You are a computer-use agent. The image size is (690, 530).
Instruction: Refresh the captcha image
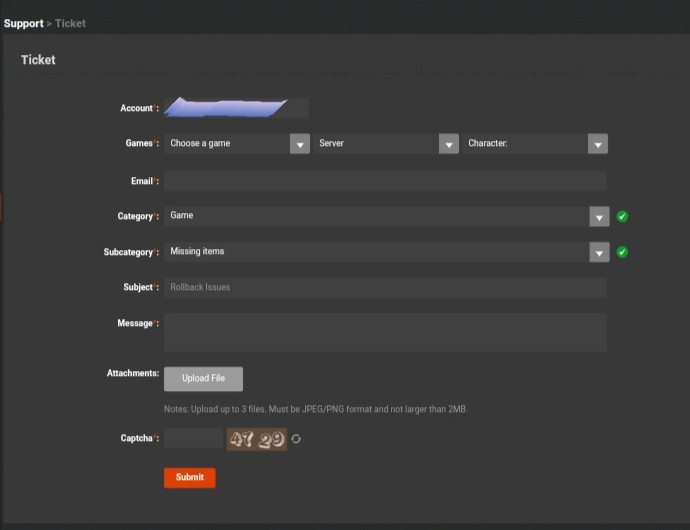[x=296, y=439]
